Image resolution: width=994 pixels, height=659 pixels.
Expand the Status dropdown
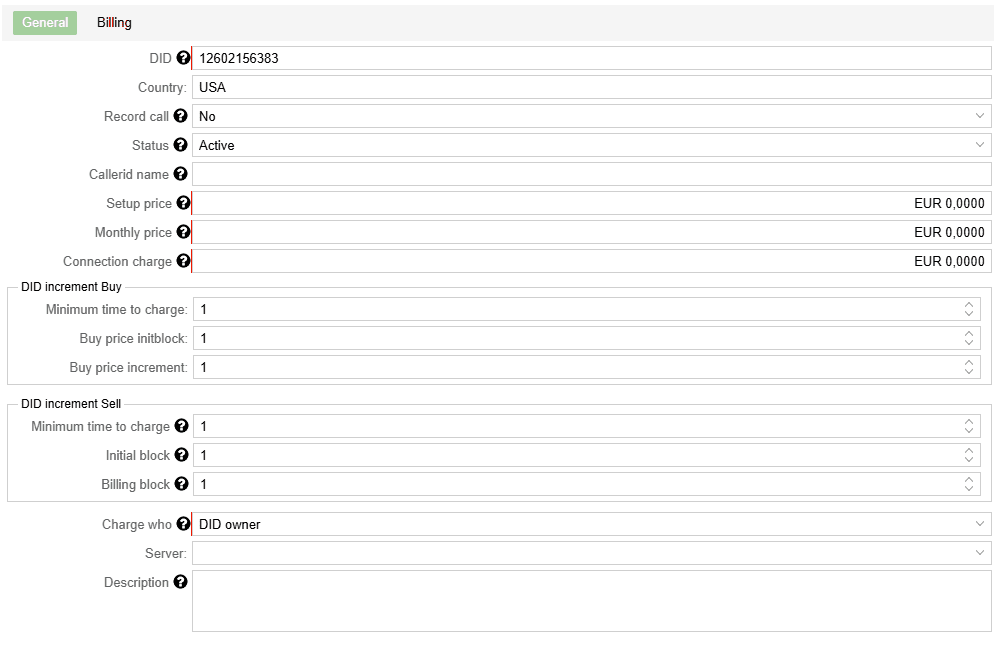(591, 145)
